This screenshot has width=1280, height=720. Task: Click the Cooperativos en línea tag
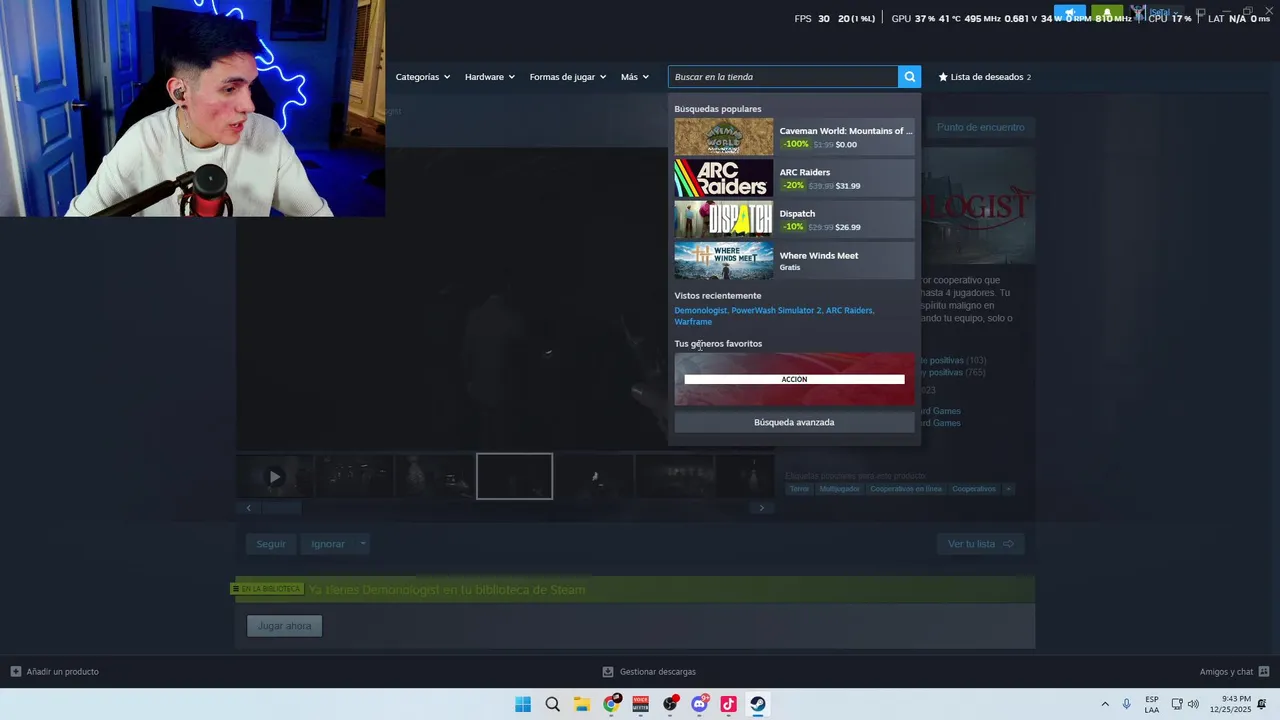point(905,489)
